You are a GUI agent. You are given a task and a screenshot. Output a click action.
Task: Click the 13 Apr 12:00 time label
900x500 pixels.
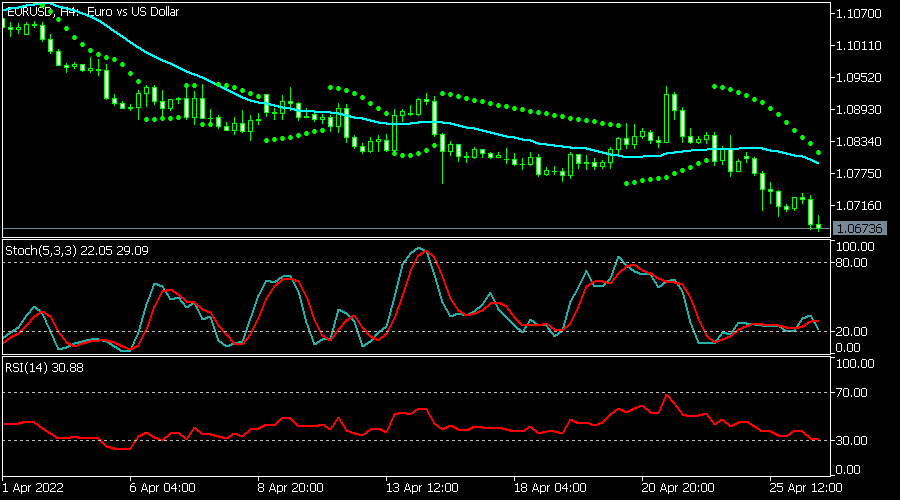click(x=422, y=488)
